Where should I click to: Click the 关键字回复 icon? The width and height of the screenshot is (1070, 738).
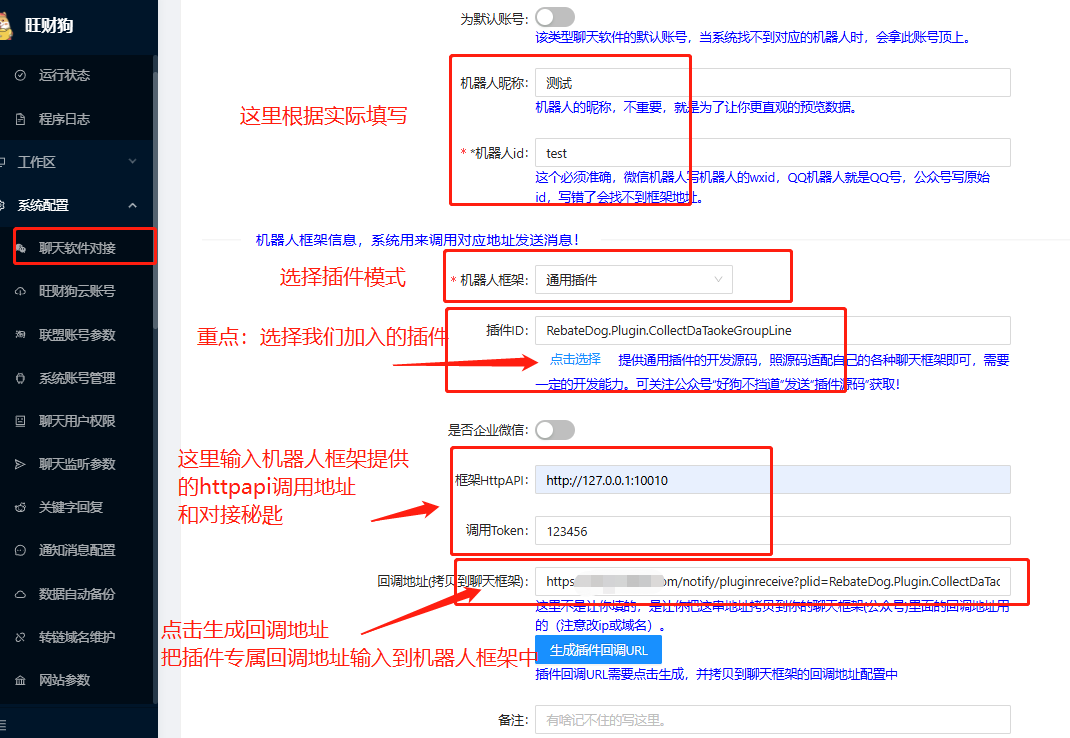click(x=20, y=507)
